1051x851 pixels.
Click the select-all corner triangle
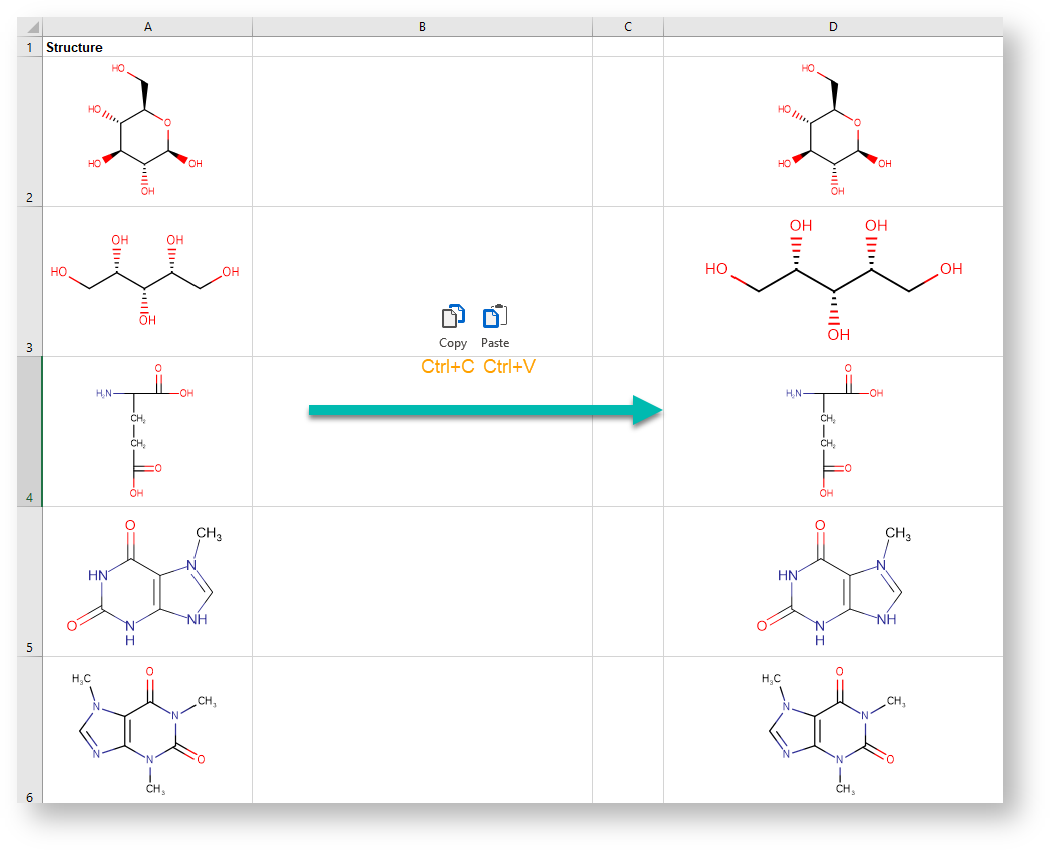click(34, 27)
